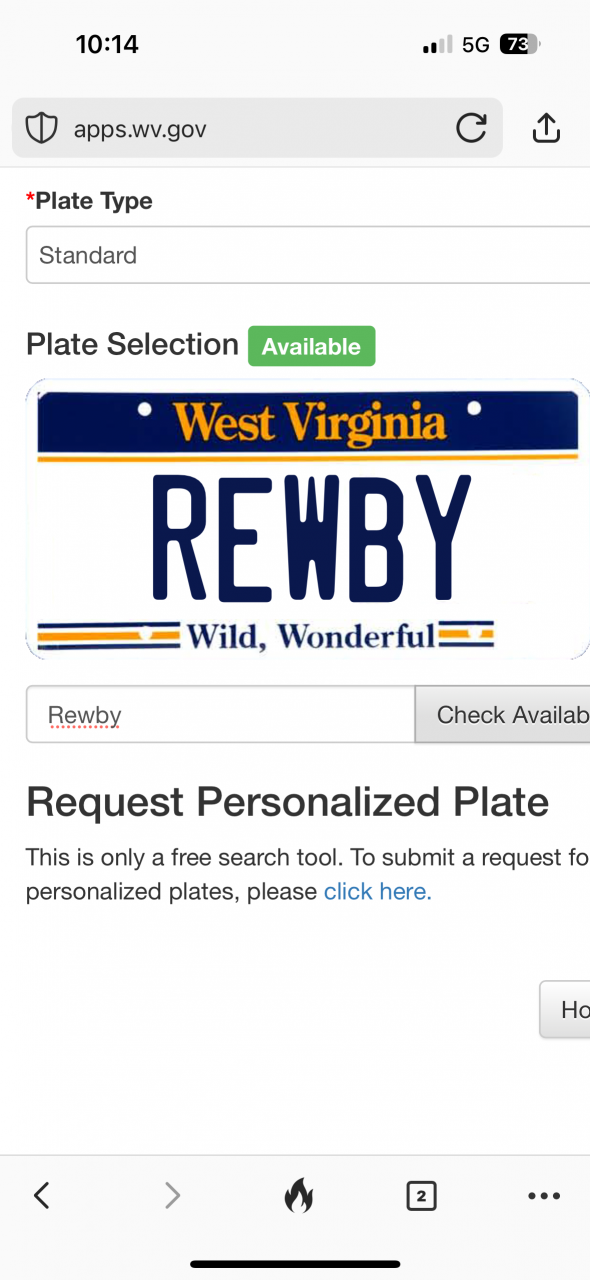This screenshot has width=590, height=1280.
Task: Click the partially visible Home button
Action: coord(565,1009)
